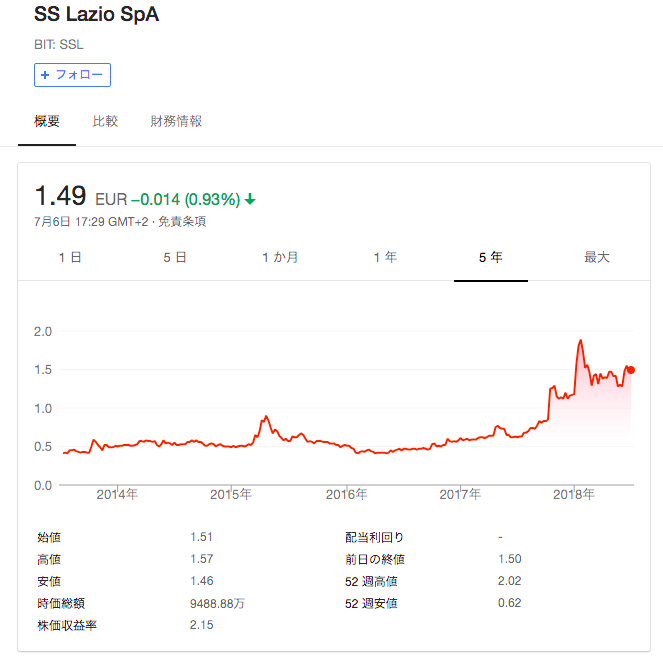This screenshot has height=659, width=663.
Task: Click the 配当利回り label
Action: pyautogui.click(x=374, y=537)
